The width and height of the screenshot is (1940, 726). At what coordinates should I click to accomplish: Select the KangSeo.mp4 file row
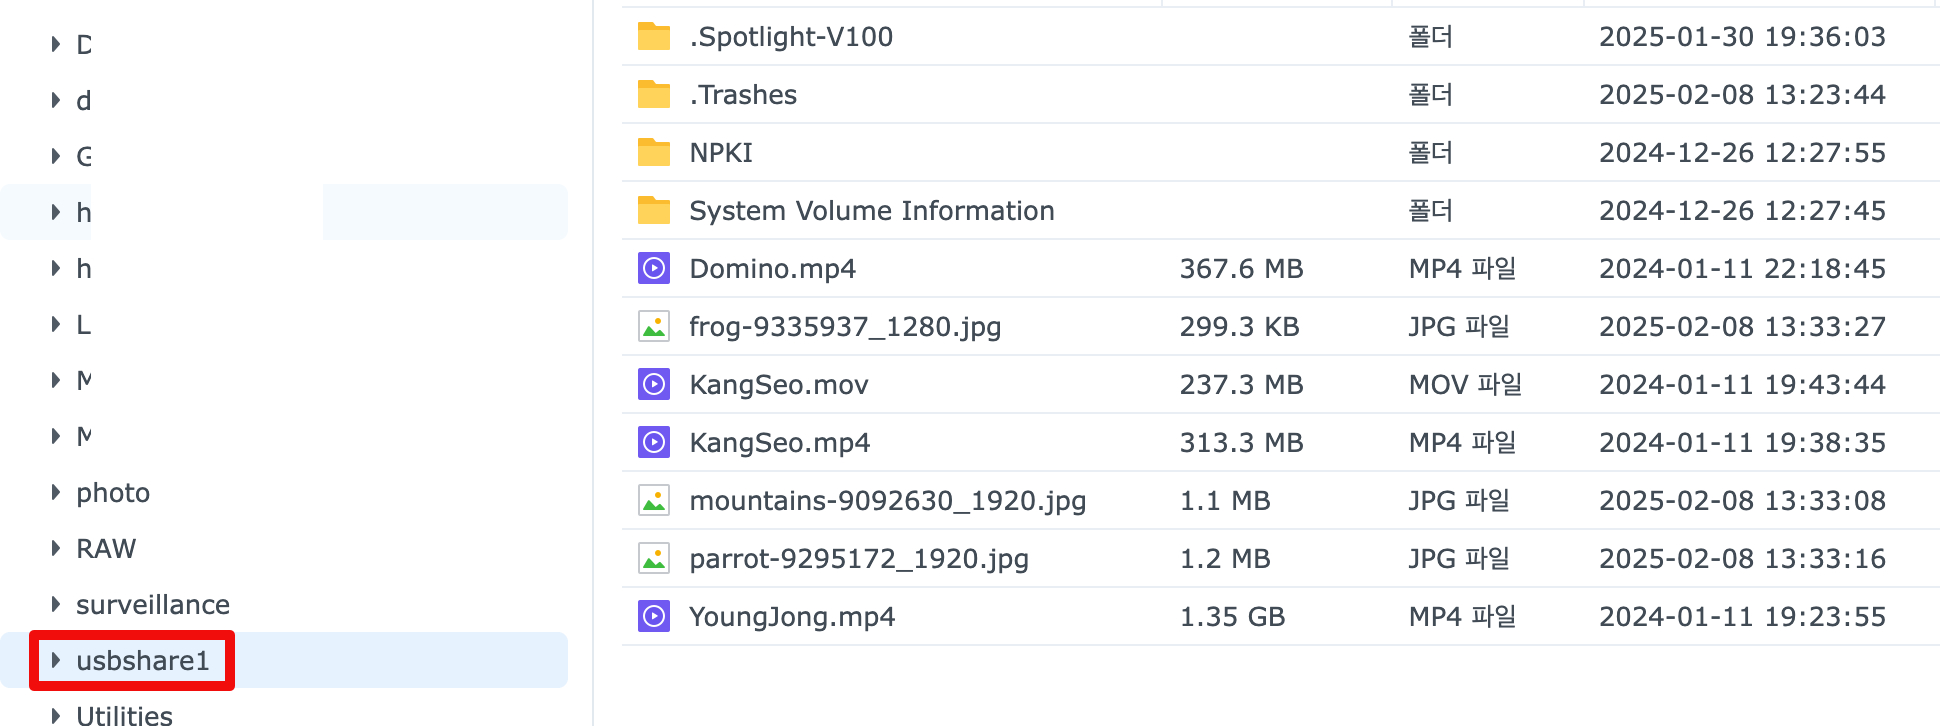click(x=1280, y=442)
